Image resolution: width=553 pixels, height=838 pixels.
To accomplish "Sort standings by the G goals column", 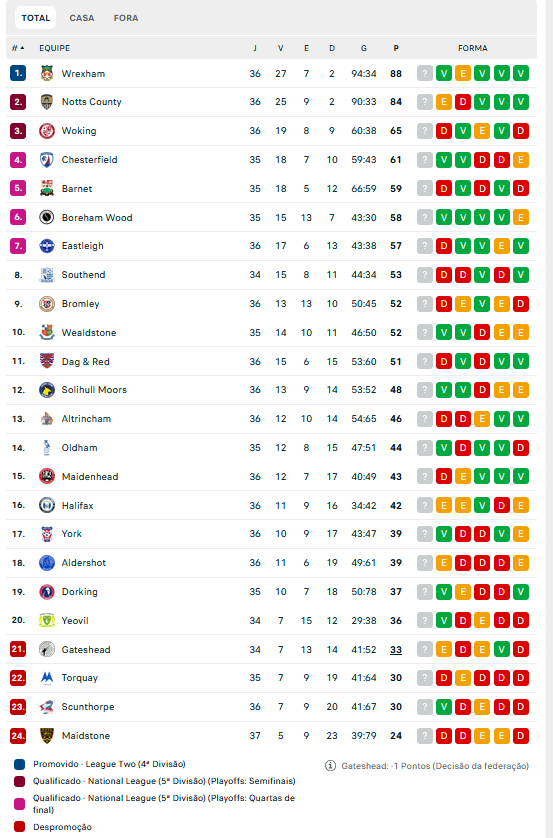I will (364, 48).
